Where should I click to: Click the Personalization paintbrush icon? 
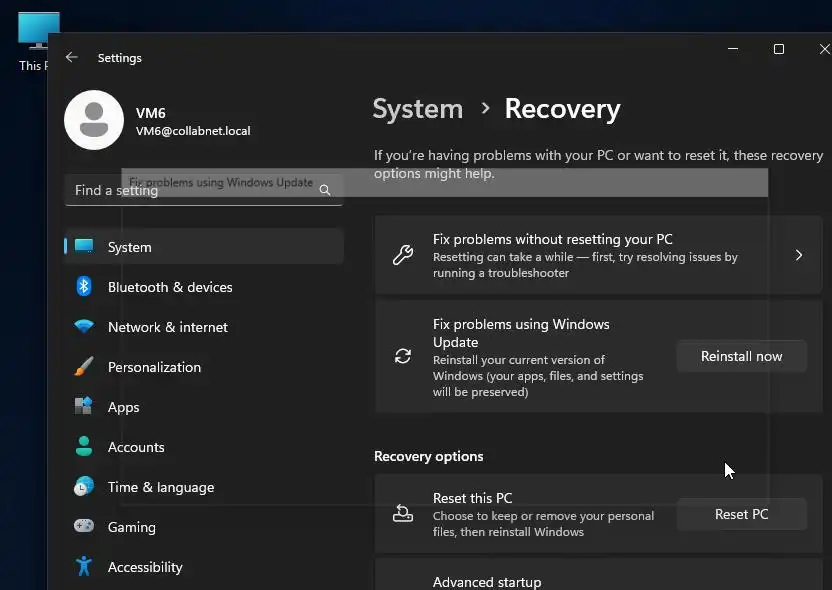tap(84, 367)
